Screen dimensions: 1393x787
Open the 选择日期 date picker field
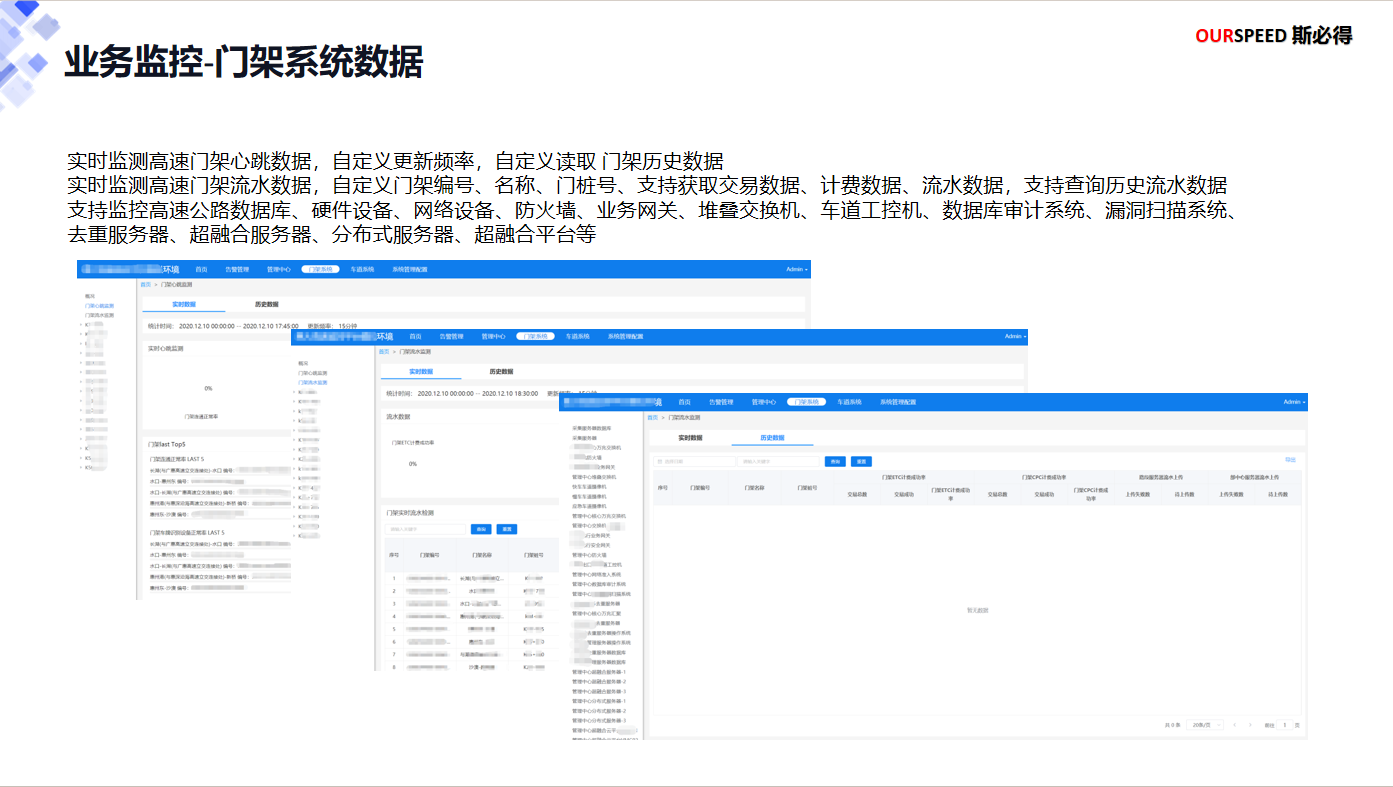click(x=693, y=461)
